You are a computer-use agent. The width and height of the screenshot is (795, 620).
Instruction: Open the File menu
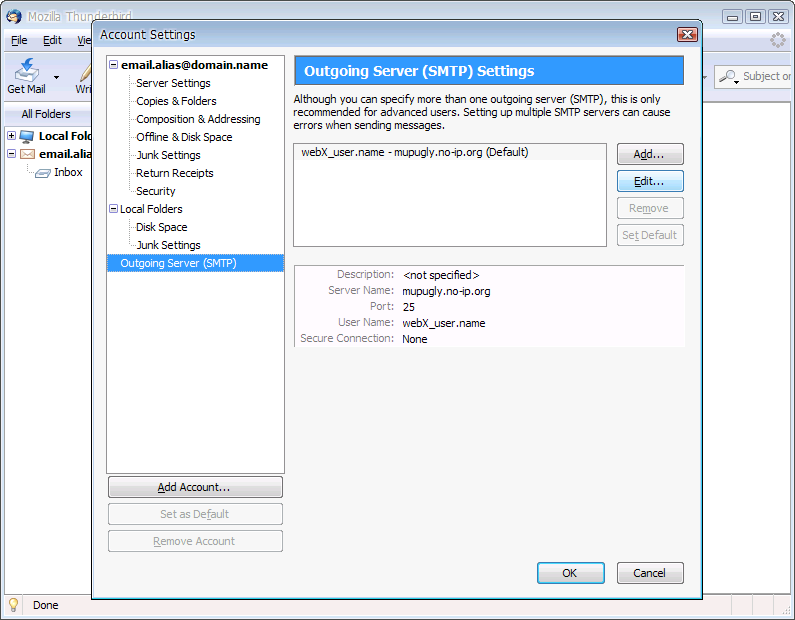(x=19, y=41)
